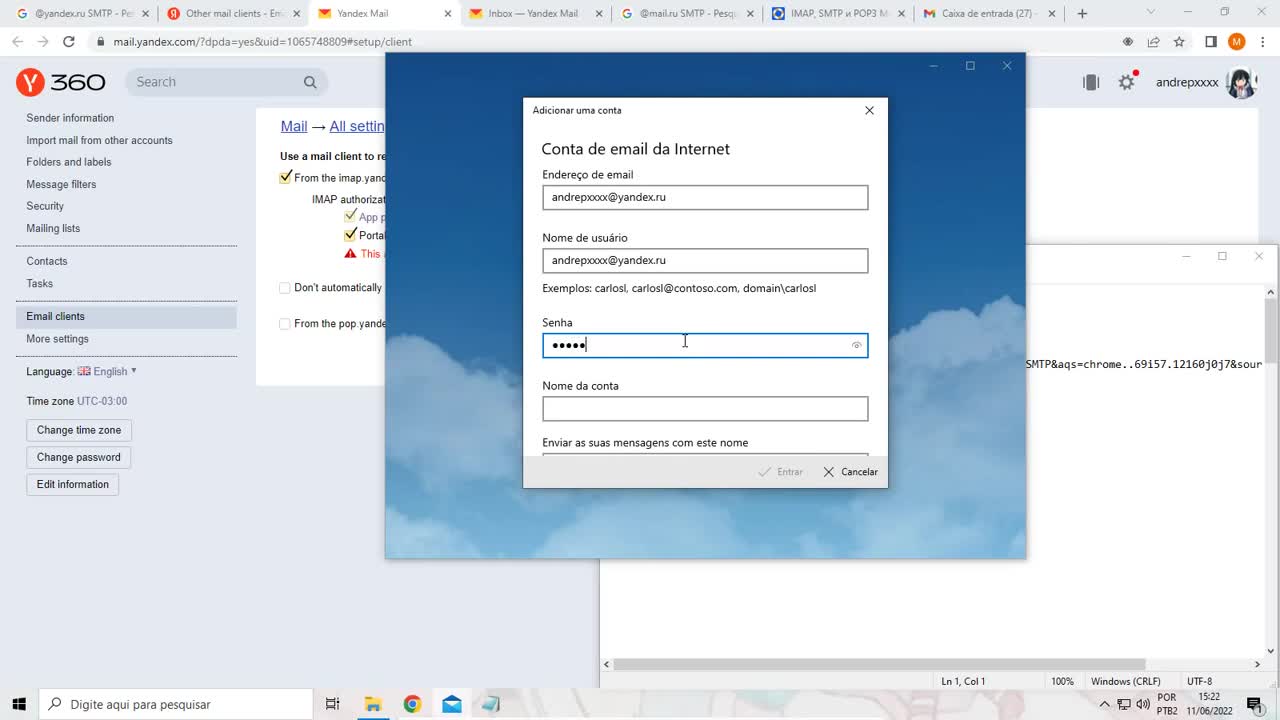Switch to the @mail.ru SMTP tab
The height and width of the screenshot is (720, 1280).
click(x=686, y=14)
